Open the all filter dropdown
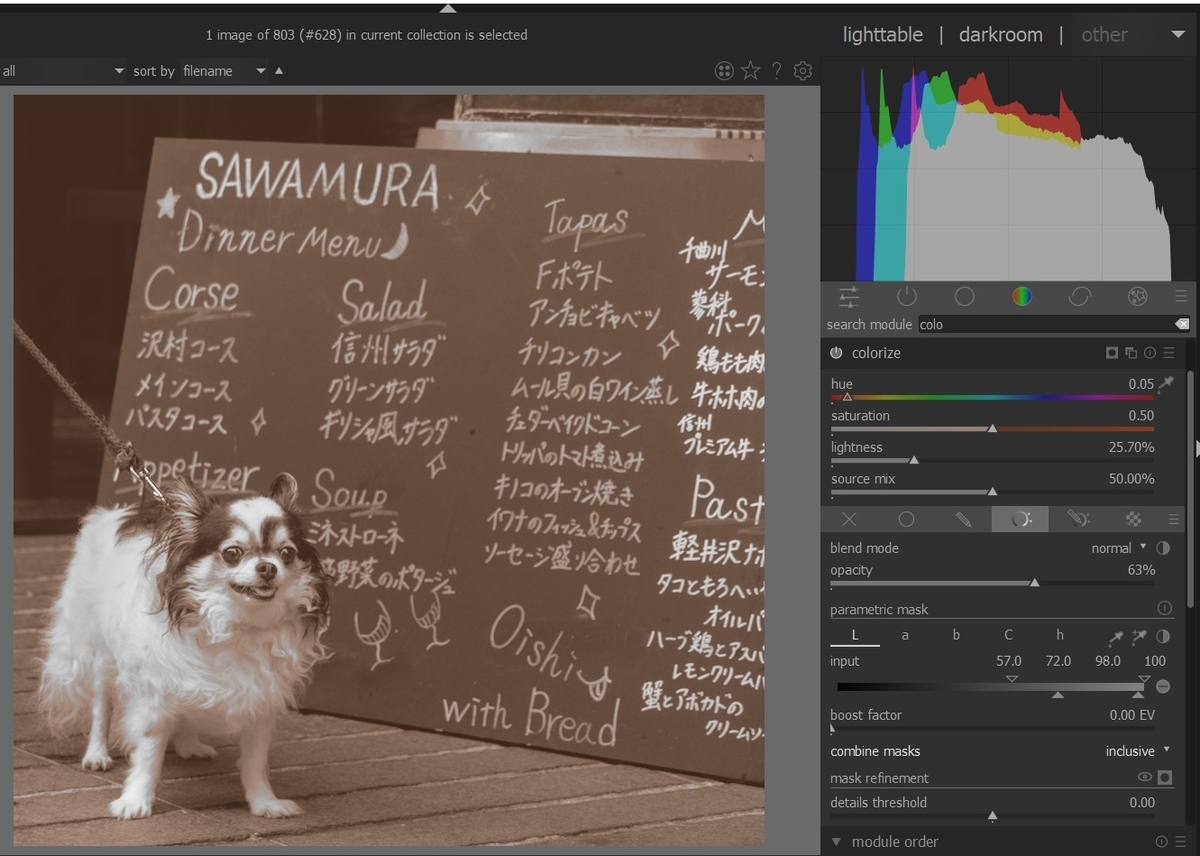Viewport: 1200px width, 856px height. point(64,71)
